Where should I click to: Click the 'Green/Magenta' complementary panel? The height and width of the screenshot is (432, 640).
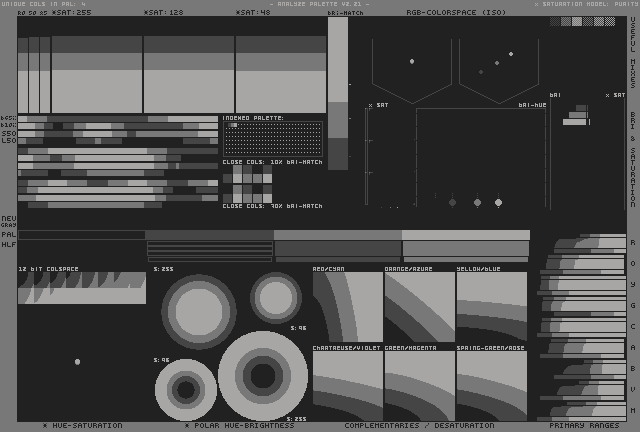click(x=420, y=386)
